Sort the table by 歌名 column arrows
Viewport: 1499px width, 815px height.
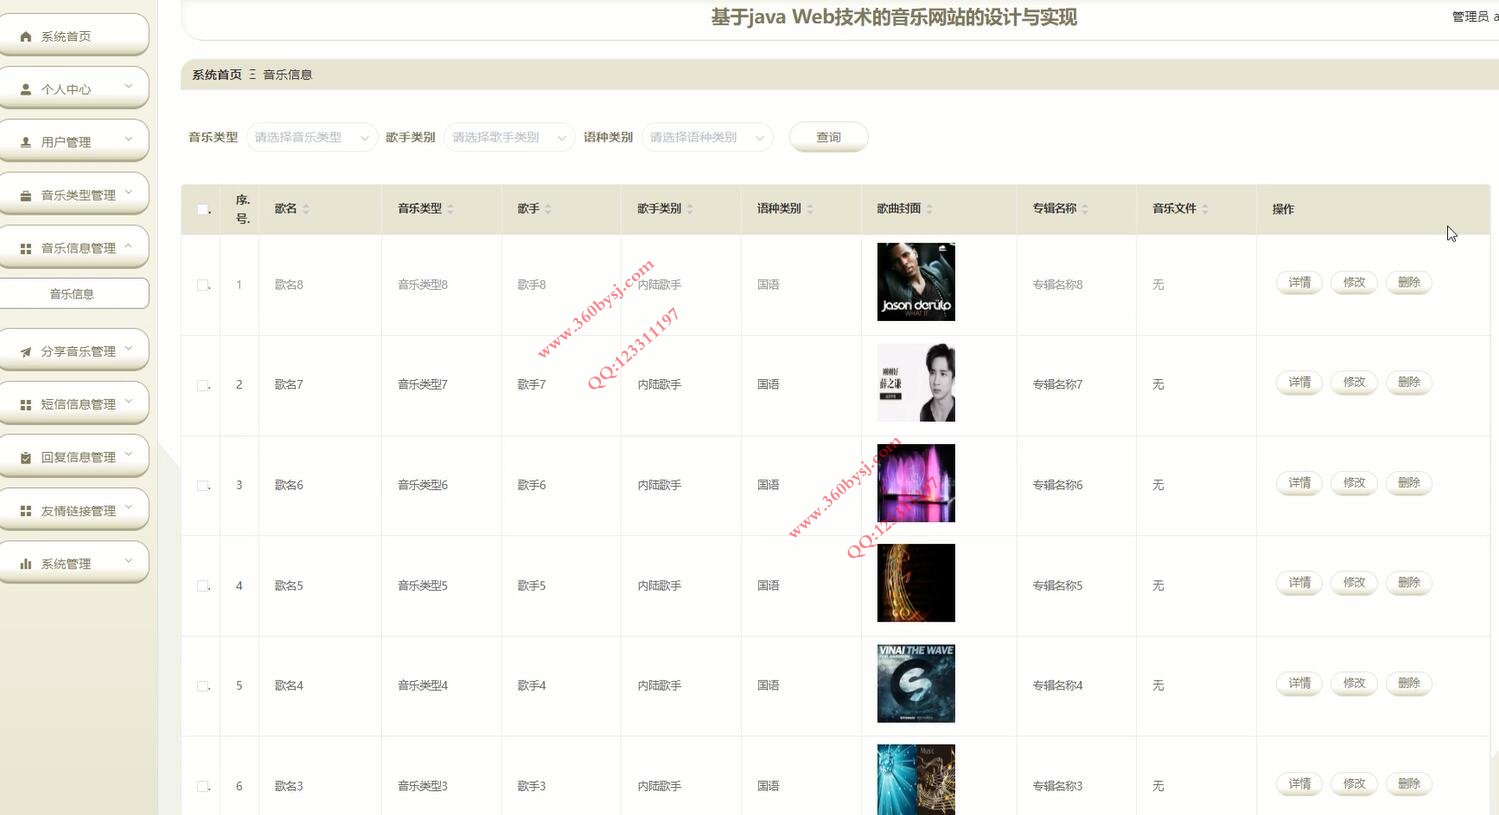tap(306, 209)
